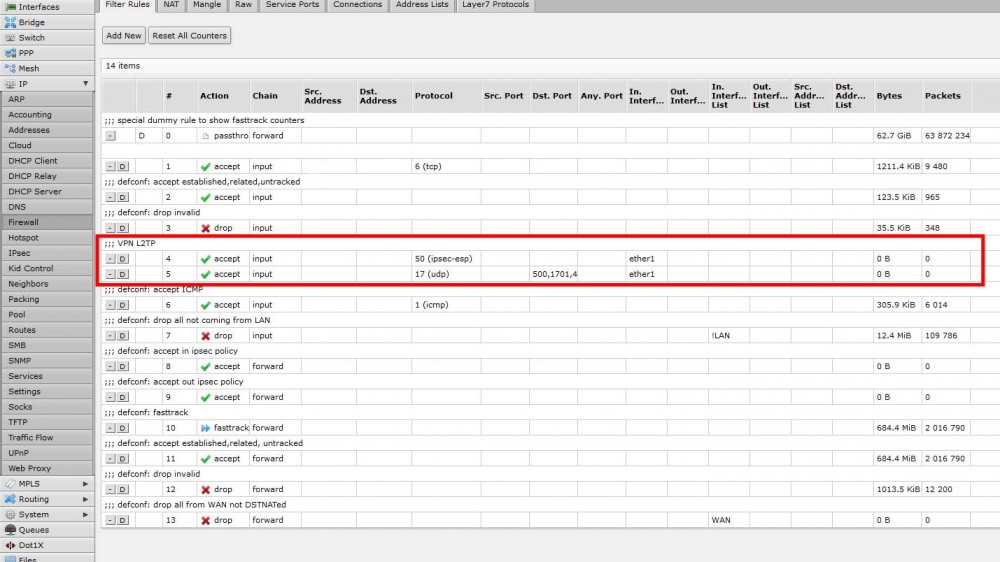This screenshot has height=562, width=1000.
Task: Sort rules by the Bytes column header
Action: pyautogui.click(x=888, y=96)
